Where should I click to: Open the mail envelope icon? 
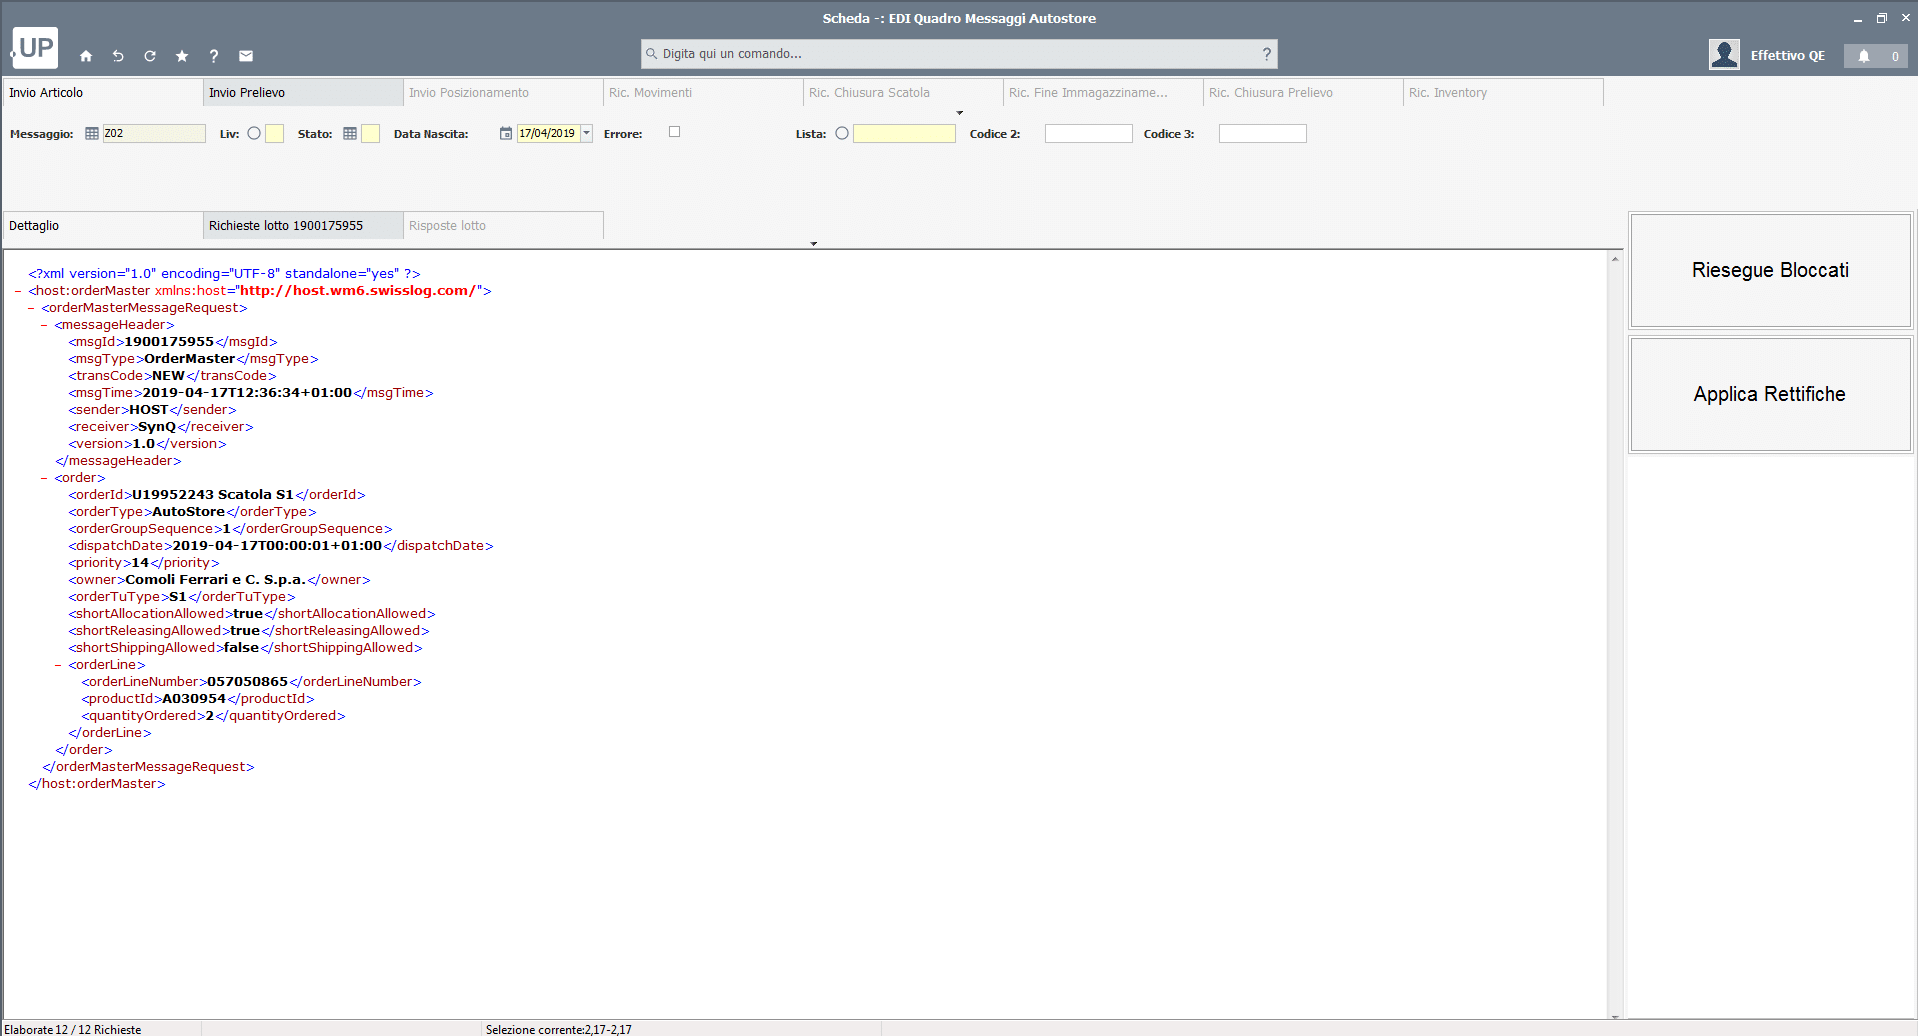click(x=246, y=56)
